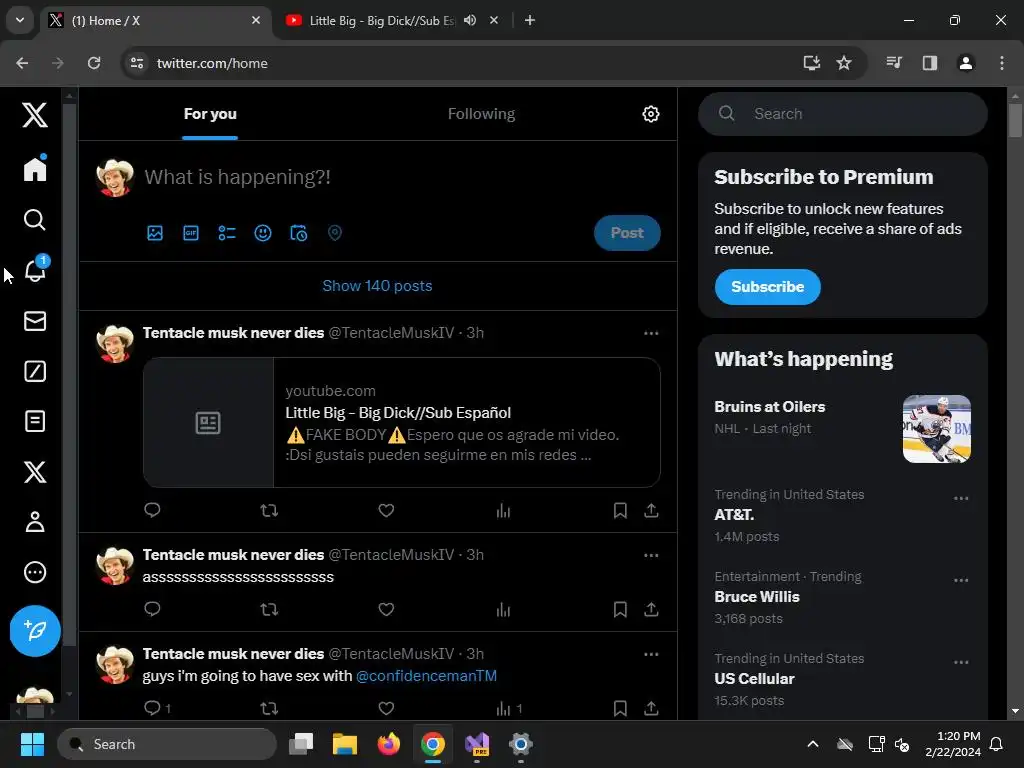The image size is (1024, 768).
Task: Open Bruins at Oilers hockey thumbnail
Action: click(x=936, y=428)
